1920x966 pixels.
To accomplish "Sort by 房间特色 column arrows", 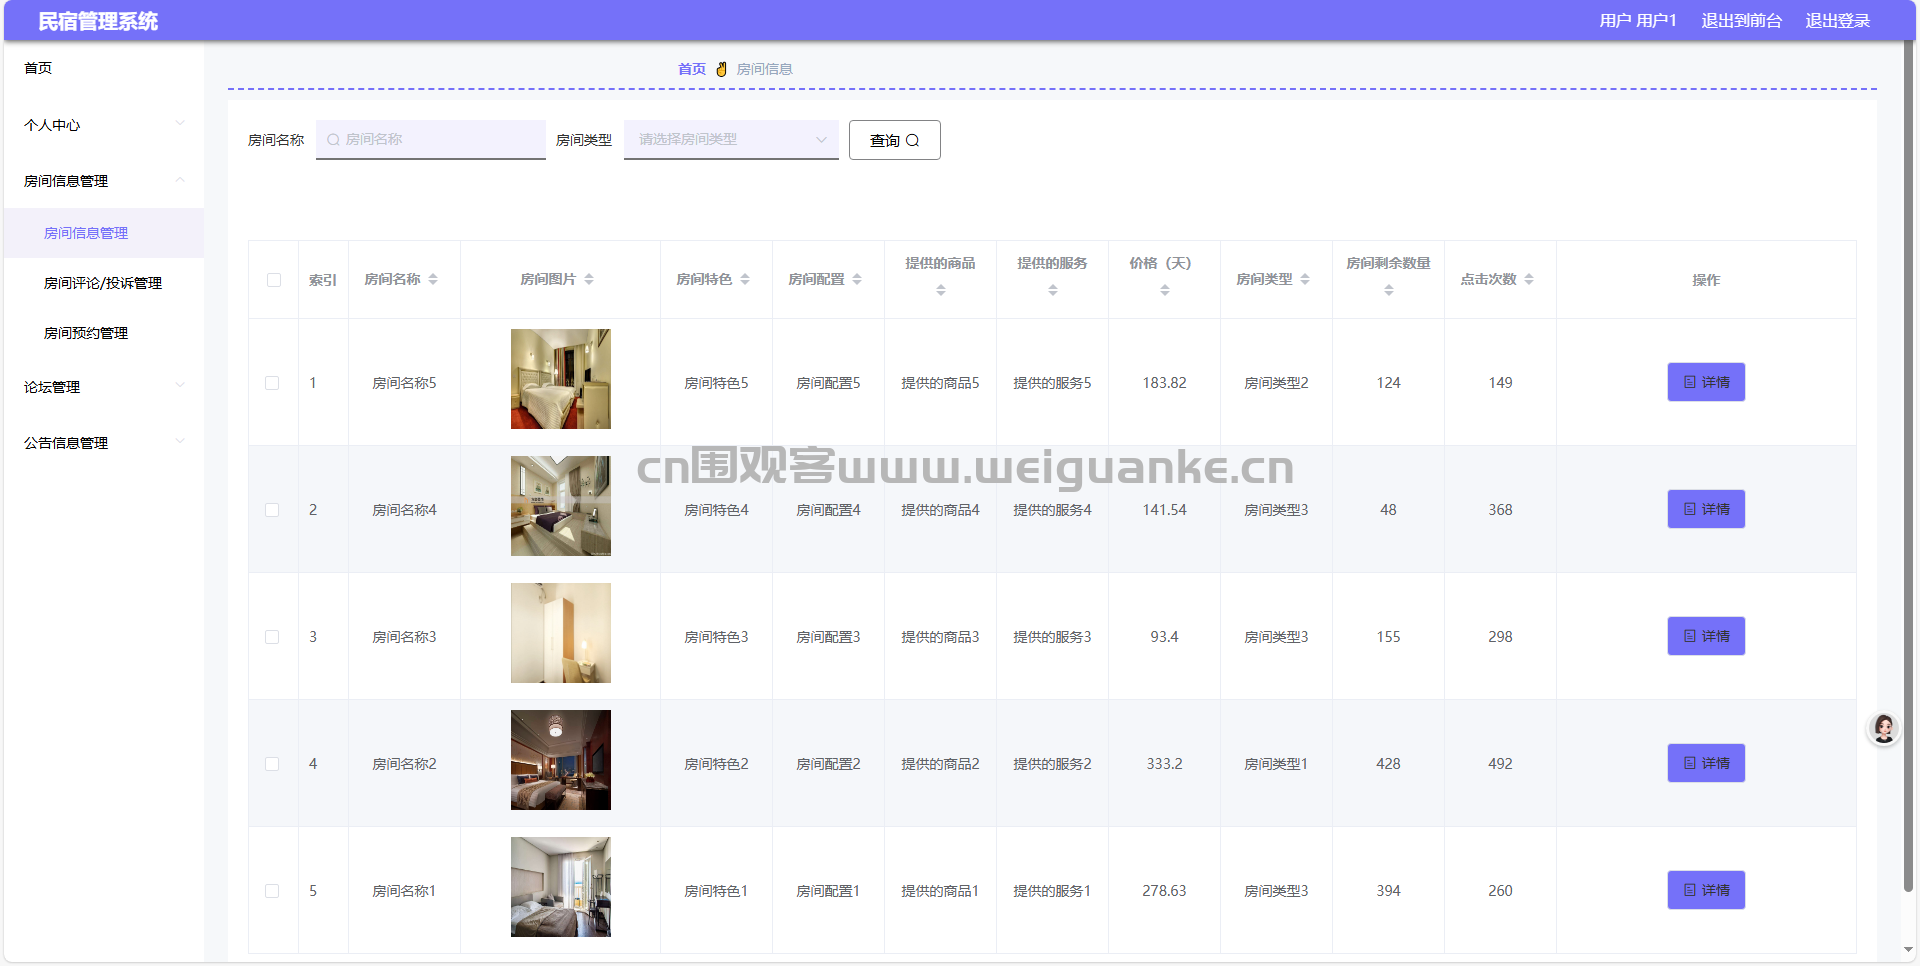I will [x=745, y=280].
